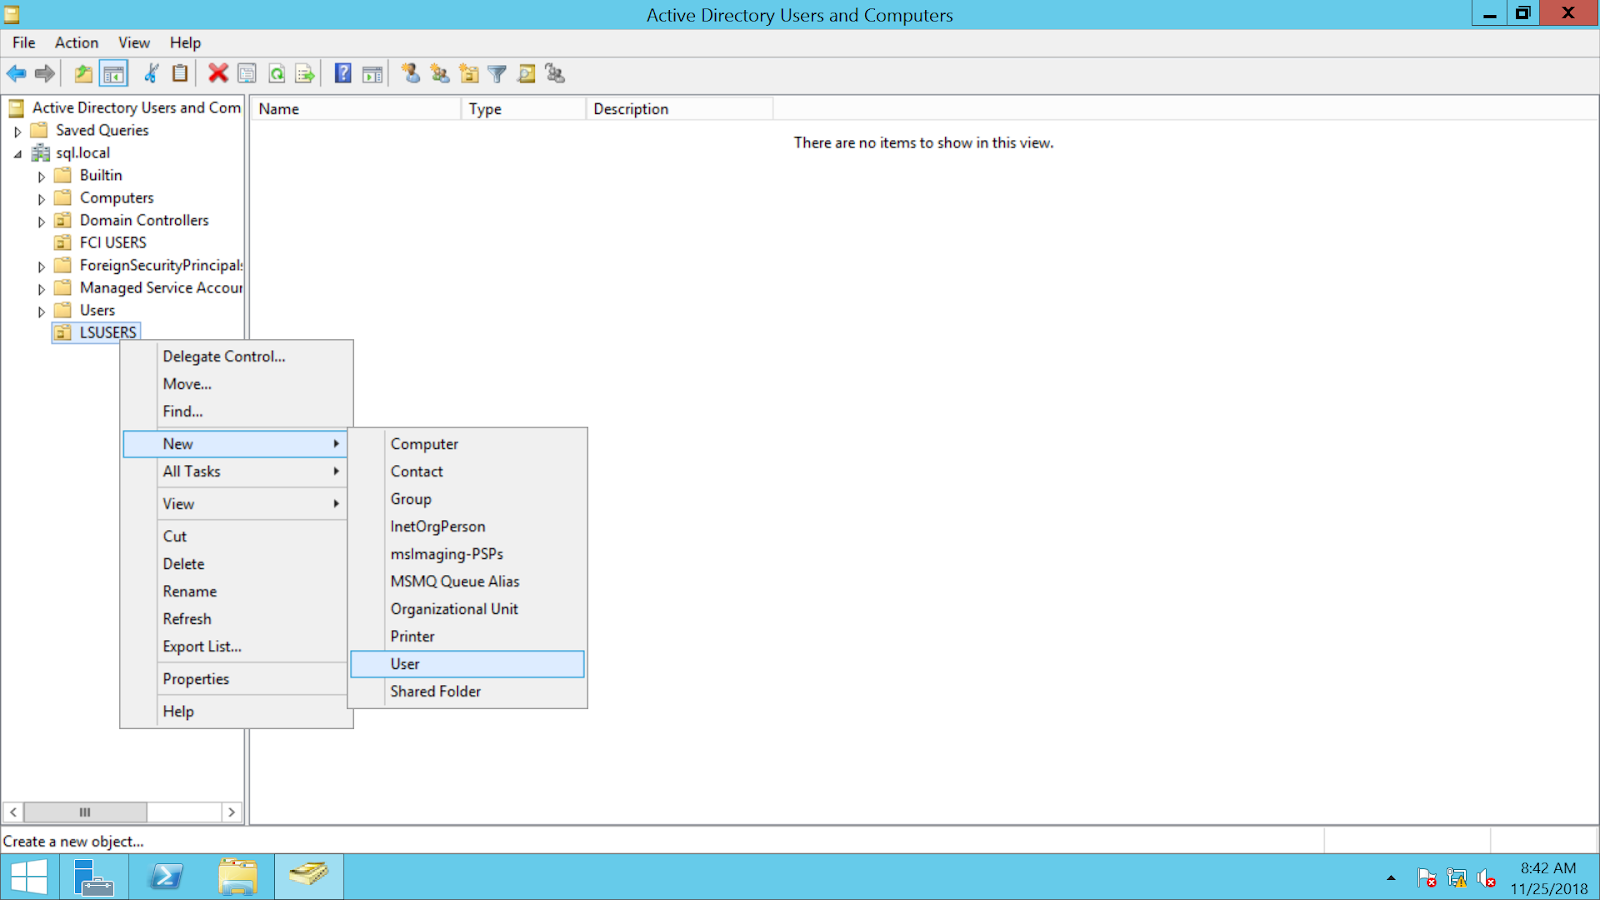1600x900 pixels.
Task: Open the Action menu
Action: coord(76,42)
